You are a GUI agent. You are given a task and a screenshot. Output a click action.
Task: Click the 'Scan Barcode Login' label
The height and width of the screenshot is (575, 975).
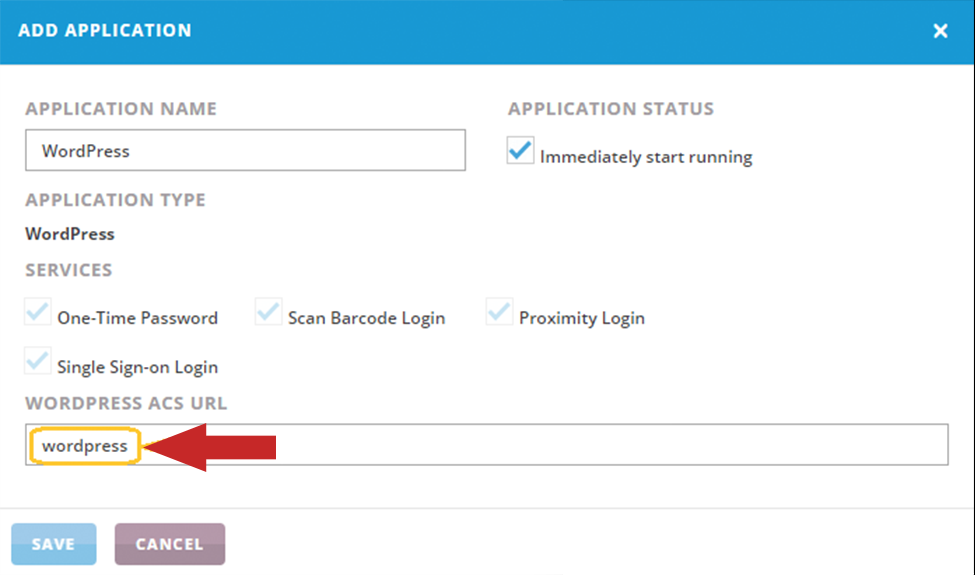click(366, 318)
